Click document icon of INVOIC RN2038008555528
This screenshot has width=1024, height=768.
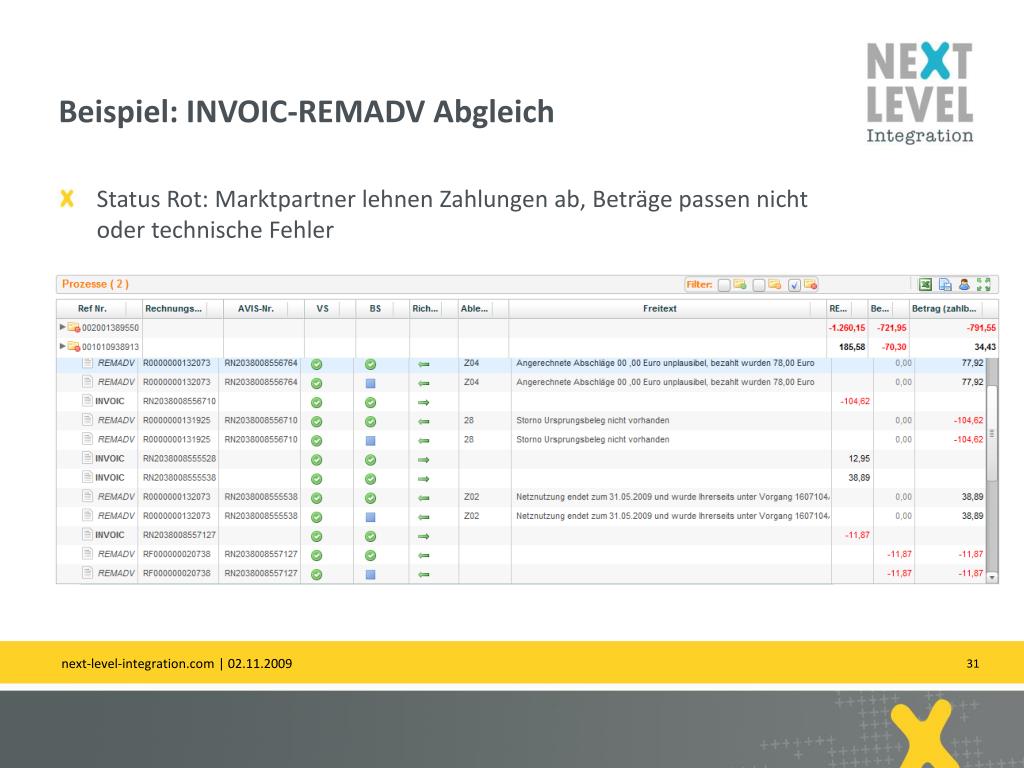pos(88,458)
